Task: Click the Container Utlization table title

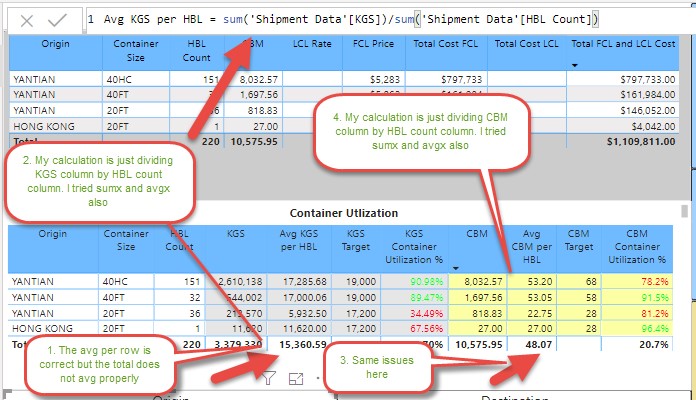Action: click(344, 213)
